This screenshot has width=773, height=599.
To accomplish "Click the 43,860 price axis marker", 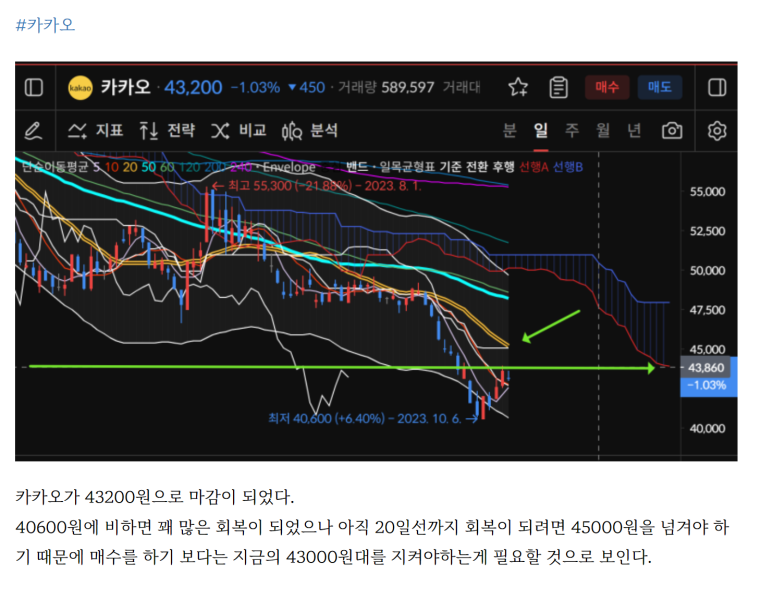I will [706, 368].
